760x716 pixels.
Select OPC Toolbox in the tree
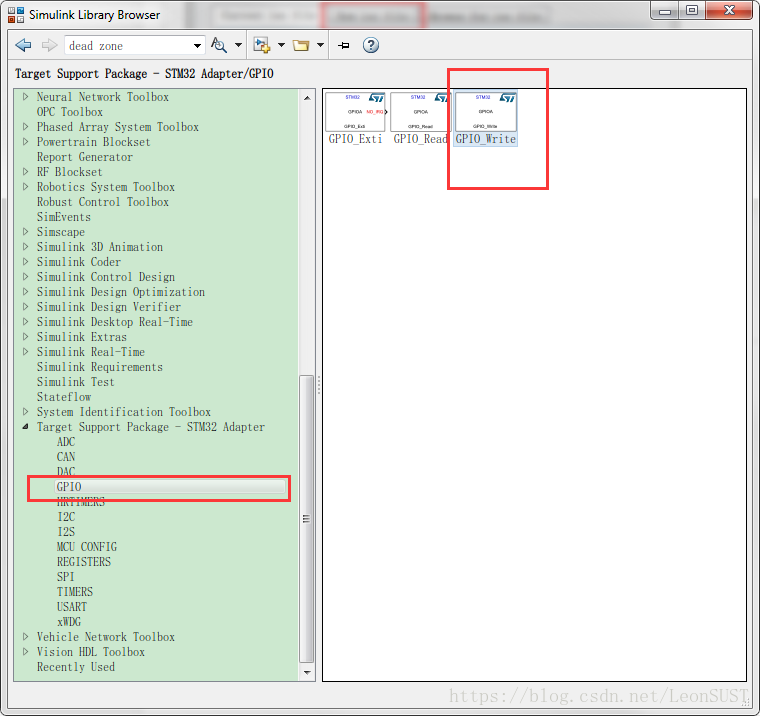(x=70, y=112)
